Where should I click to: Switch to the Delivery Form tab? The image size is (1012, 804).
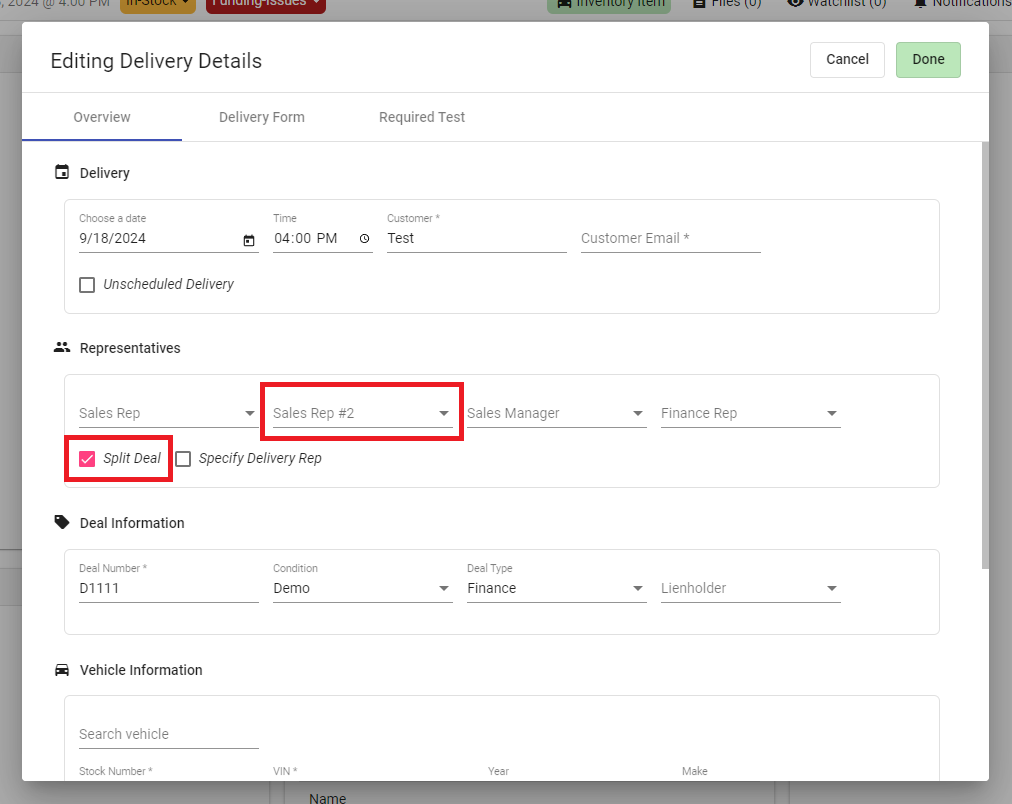(261, 117)
